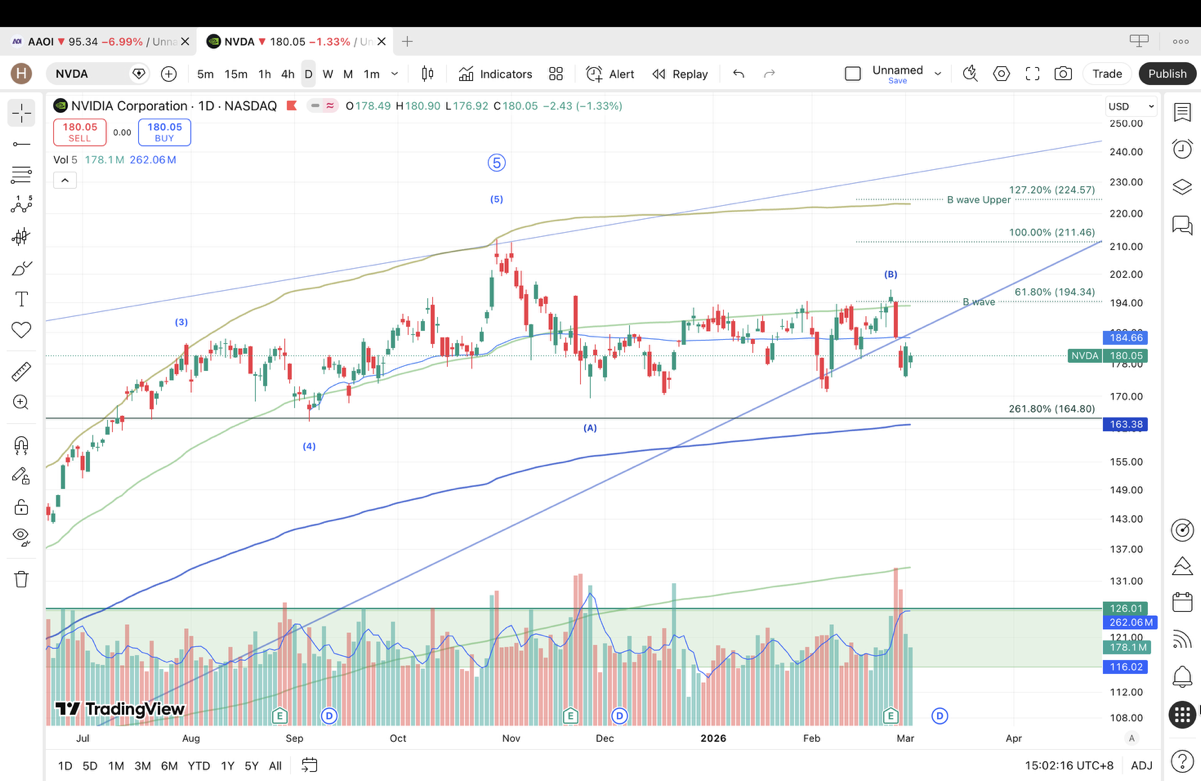
Task: Close the NVDA tab
Action: (x=381, y=42)
